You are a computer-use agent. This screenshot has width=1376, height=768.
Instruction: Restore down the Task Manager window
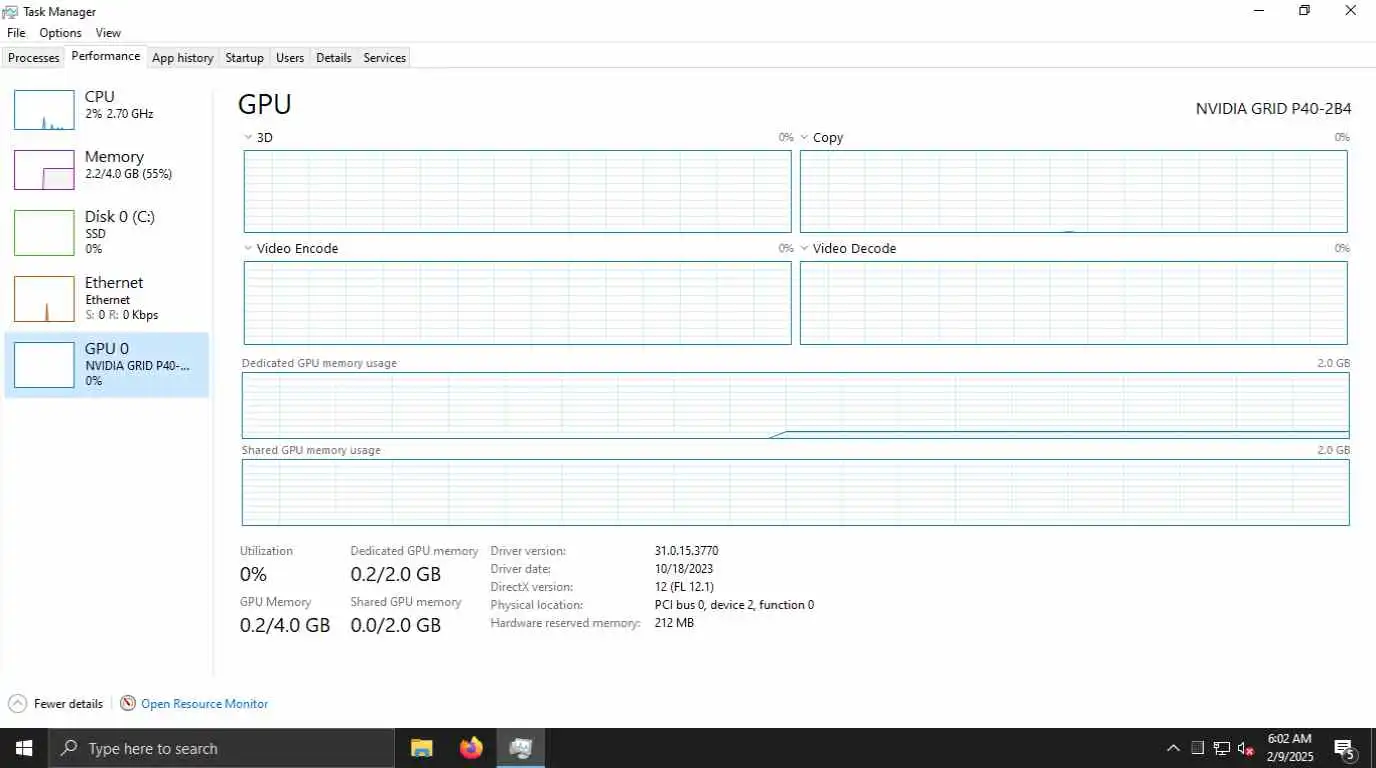pyautogui.click(x=1304, y=11)
